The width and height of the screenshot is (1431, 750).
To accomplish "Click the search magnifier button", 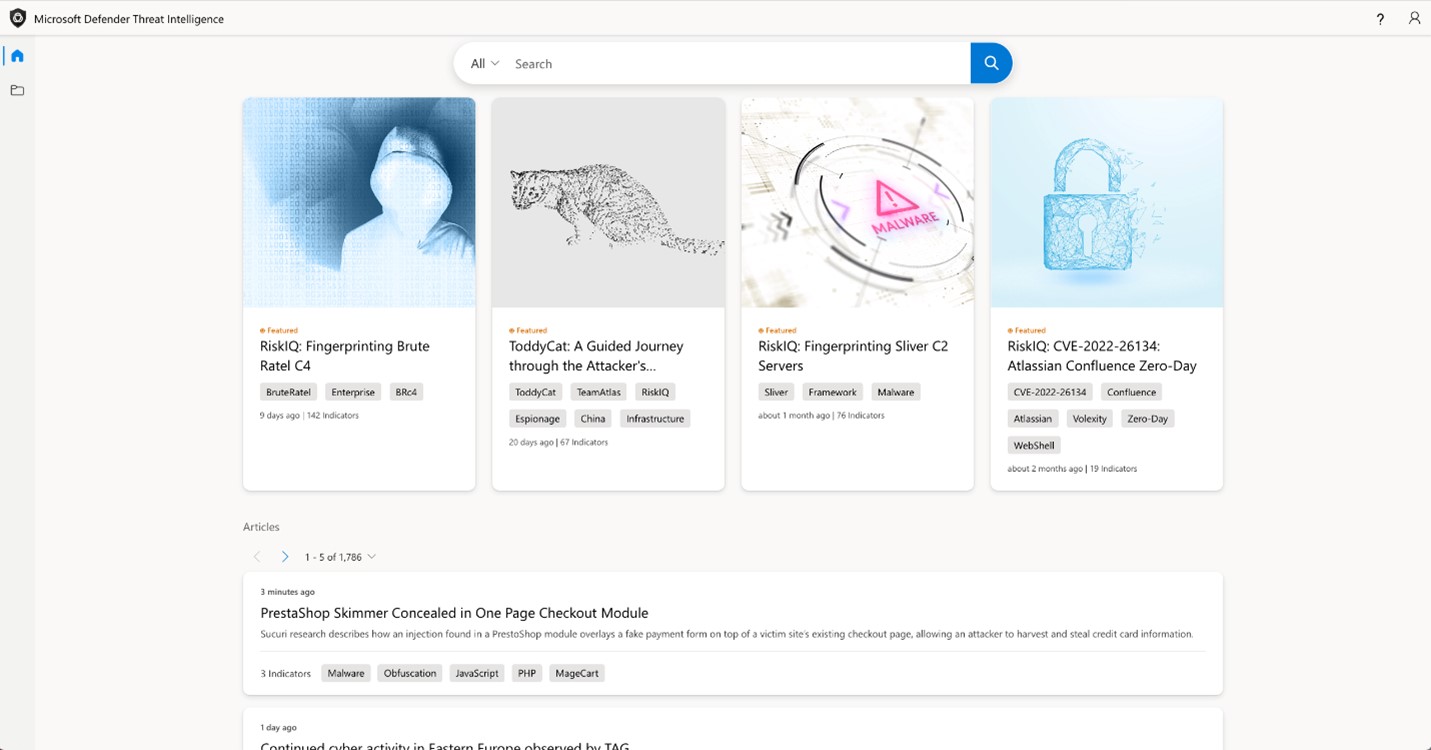I will pyautogui.click(x=991, y=62).
